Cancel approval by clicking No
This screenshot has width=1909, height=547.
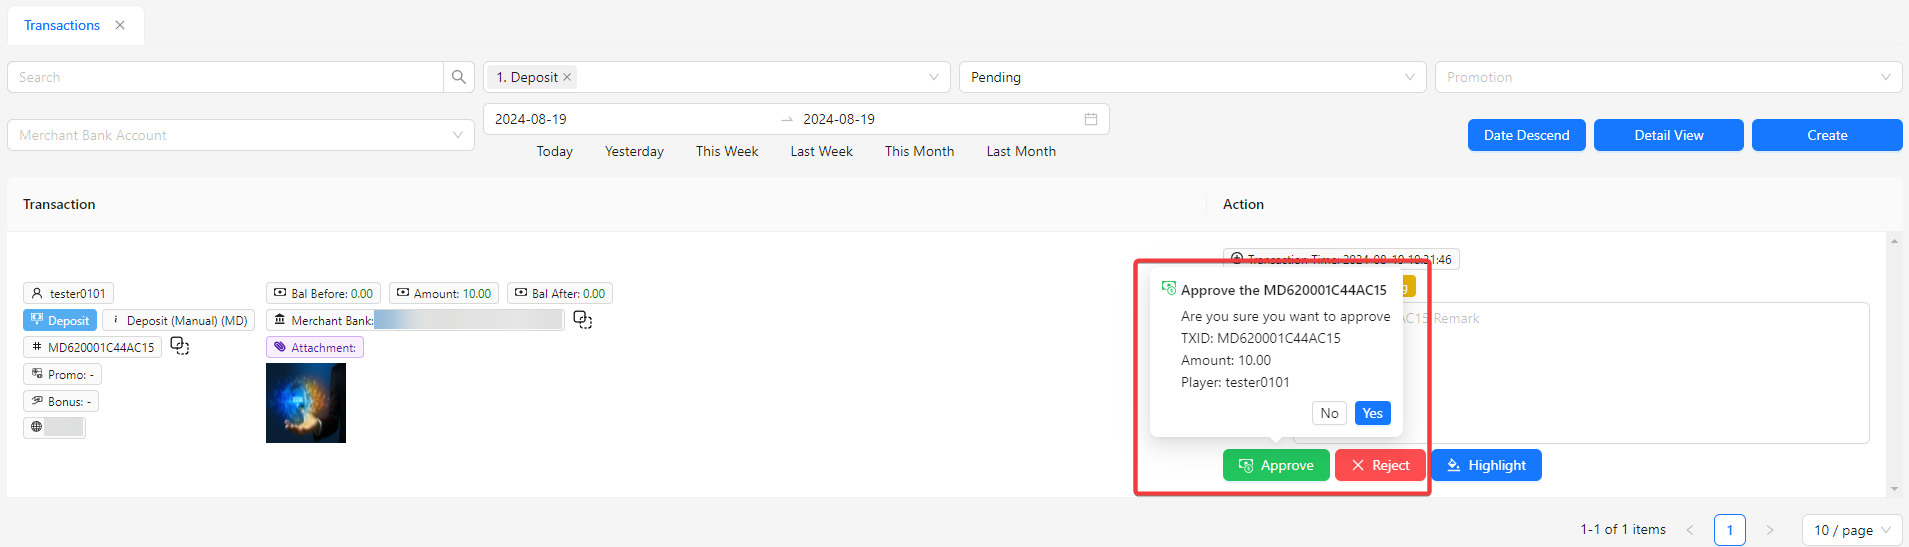(x=1329, y=413)
